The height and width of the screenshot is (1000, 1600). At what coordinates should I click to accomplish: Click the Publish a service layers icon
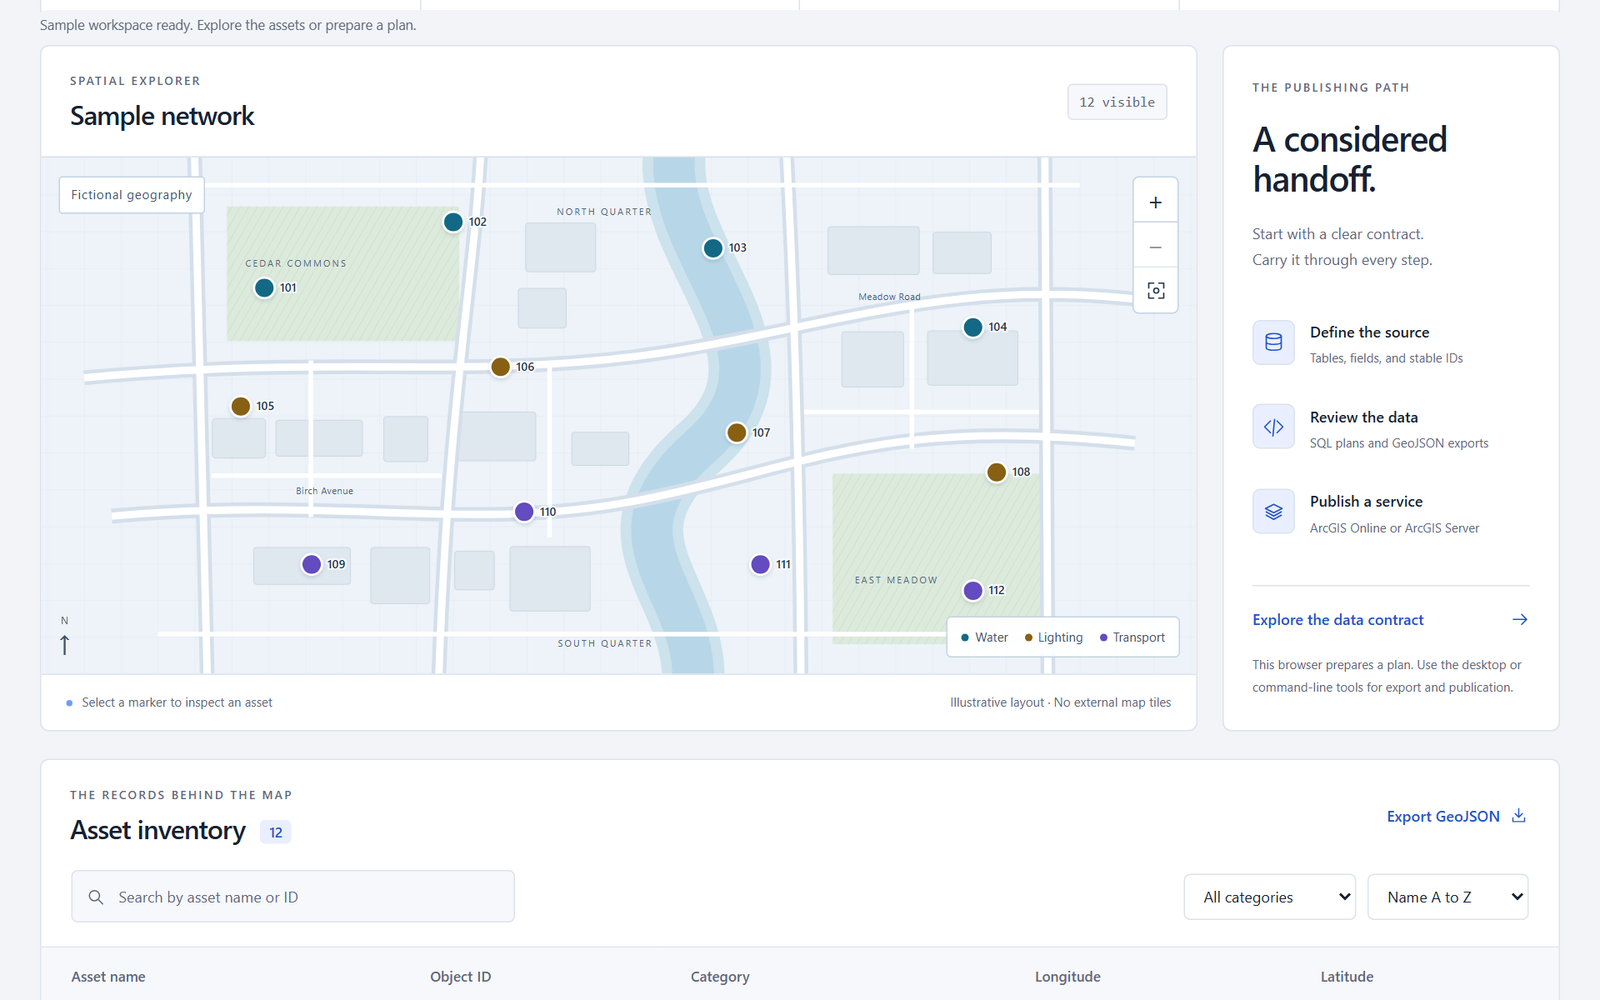(1273, 512)
